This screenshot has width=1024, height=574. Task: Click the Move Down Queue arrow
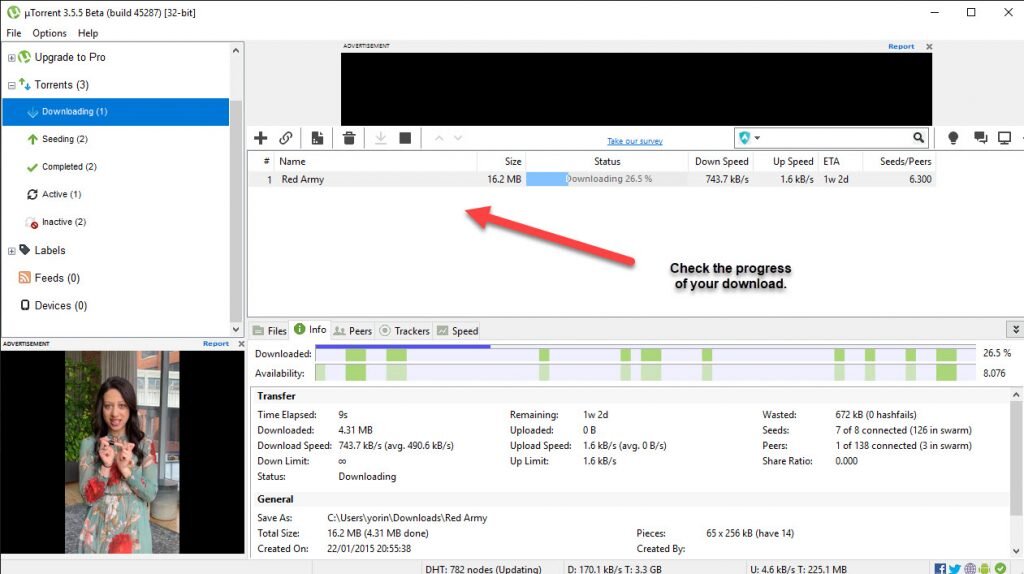point(458,138)
